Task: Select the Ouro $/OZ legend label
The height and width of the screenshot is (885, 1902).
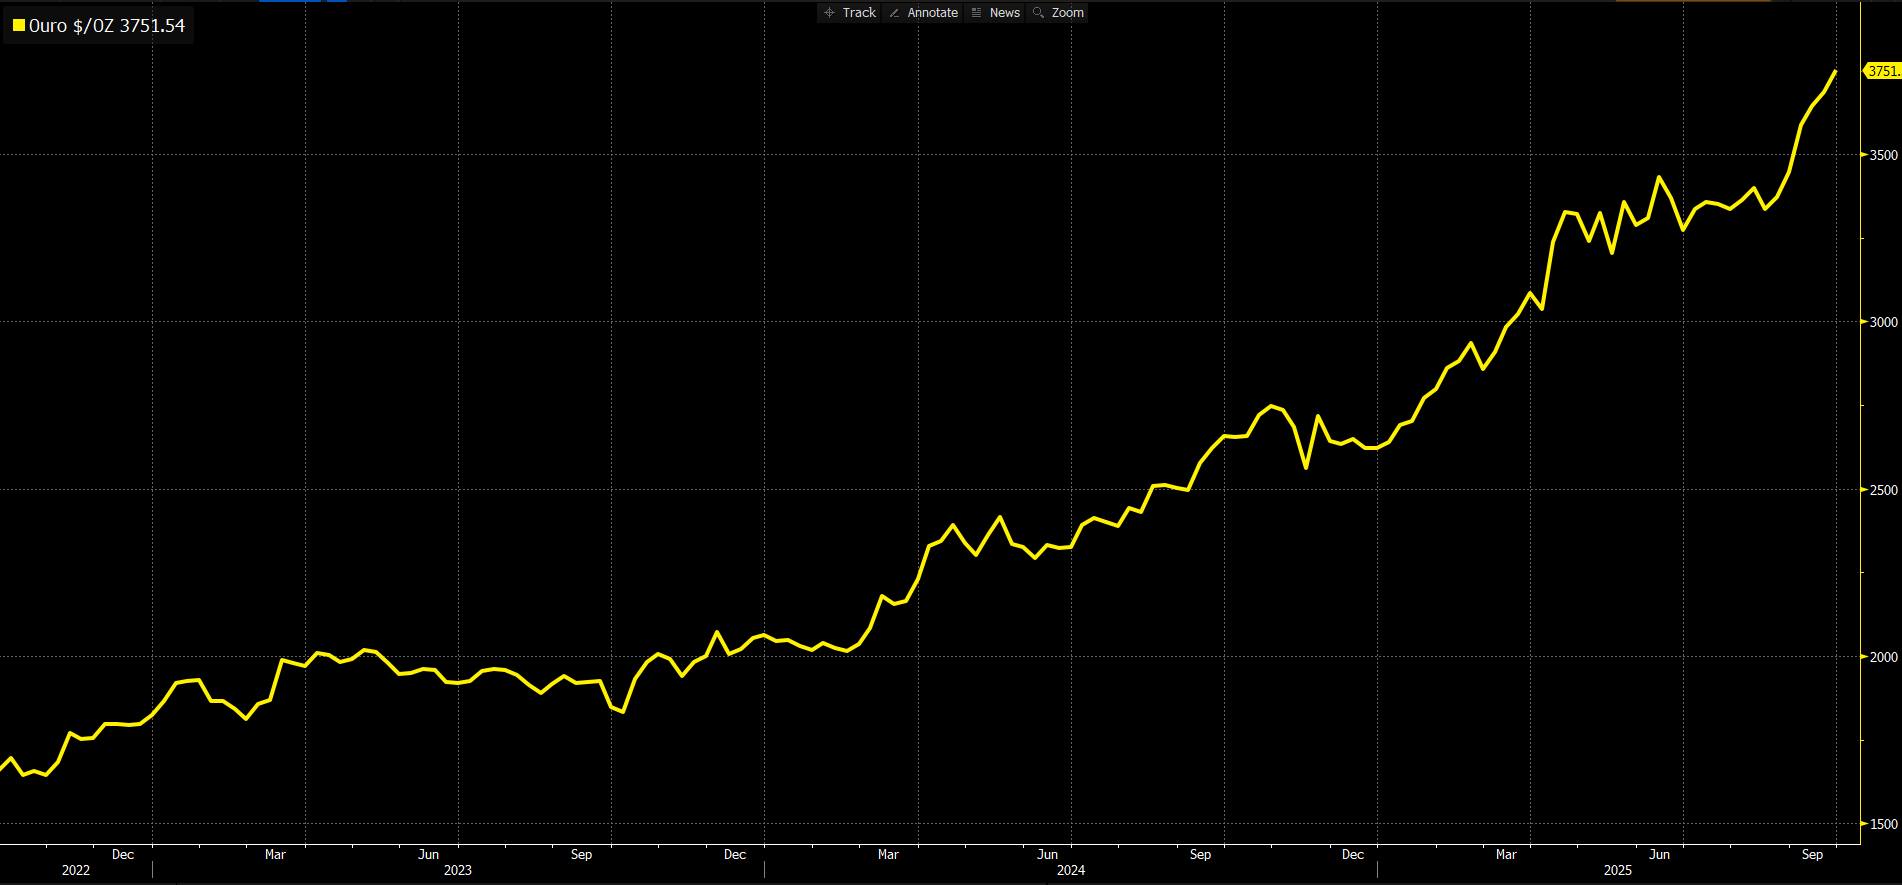Action: click(106, 26)
